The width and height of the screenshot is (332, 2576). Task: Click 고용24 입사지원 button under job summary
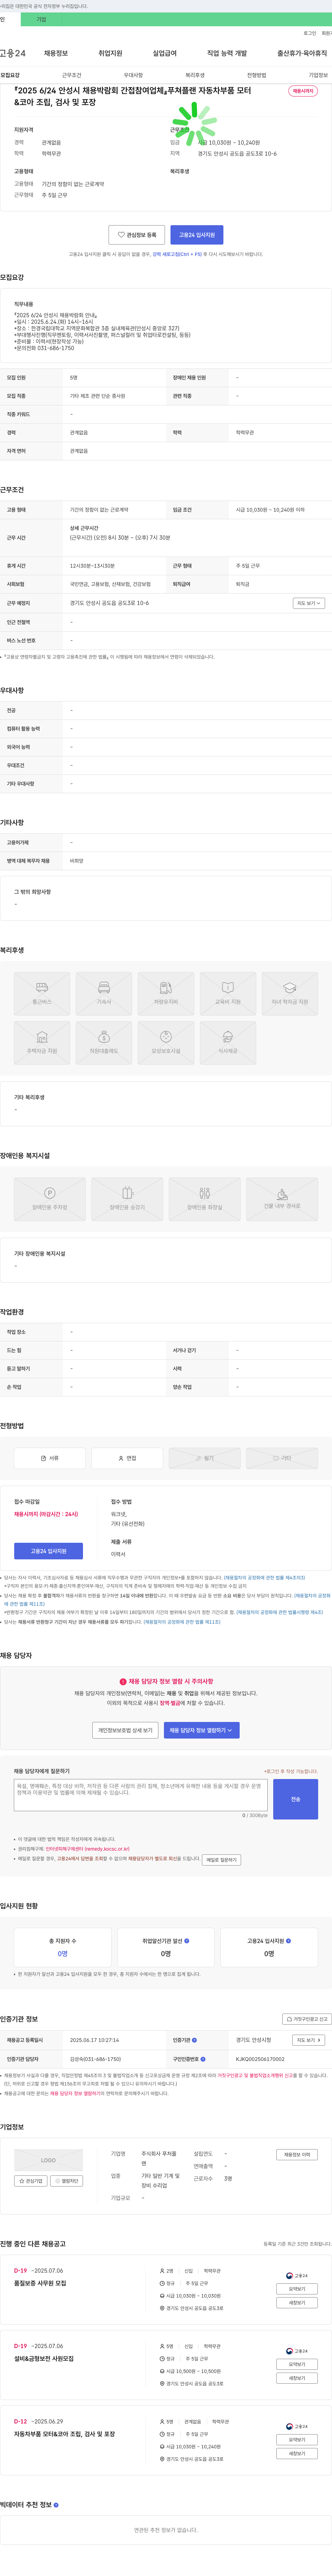coord(197,235)
